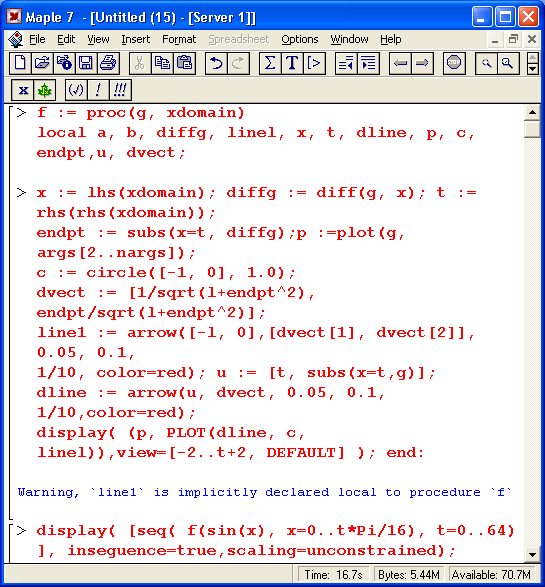
Task: Insert an execution group with the [> icon
Action: click(x=314, y=63)
